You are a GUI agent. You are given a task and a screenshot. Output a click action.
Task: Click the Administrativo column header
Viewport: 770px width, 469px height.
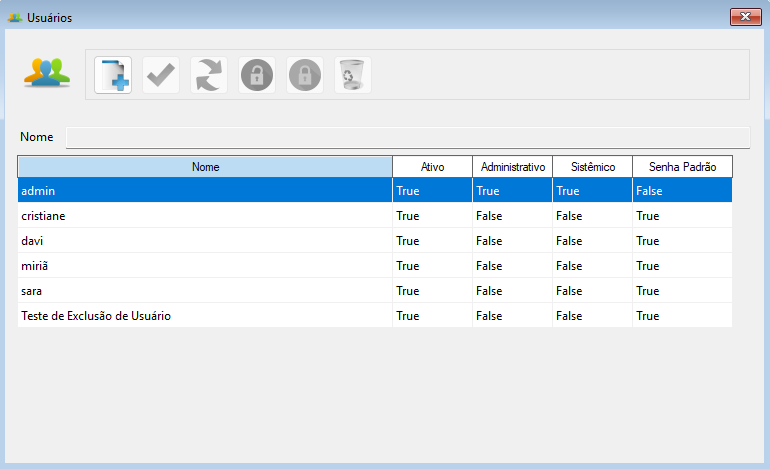click(512, 167)
